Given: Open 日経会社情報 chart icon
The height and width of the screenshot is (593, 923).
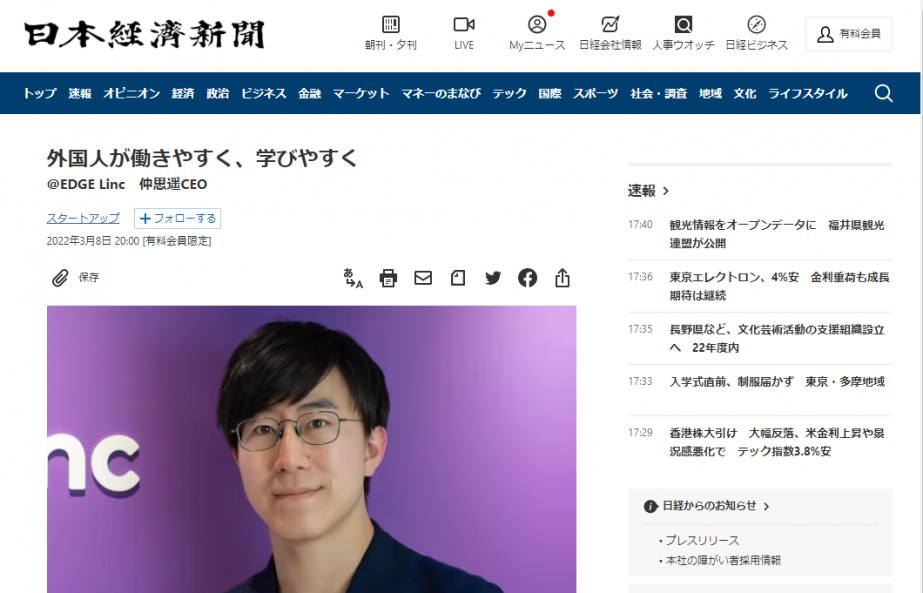Looking at the screenshot, I should coord(610,24).
